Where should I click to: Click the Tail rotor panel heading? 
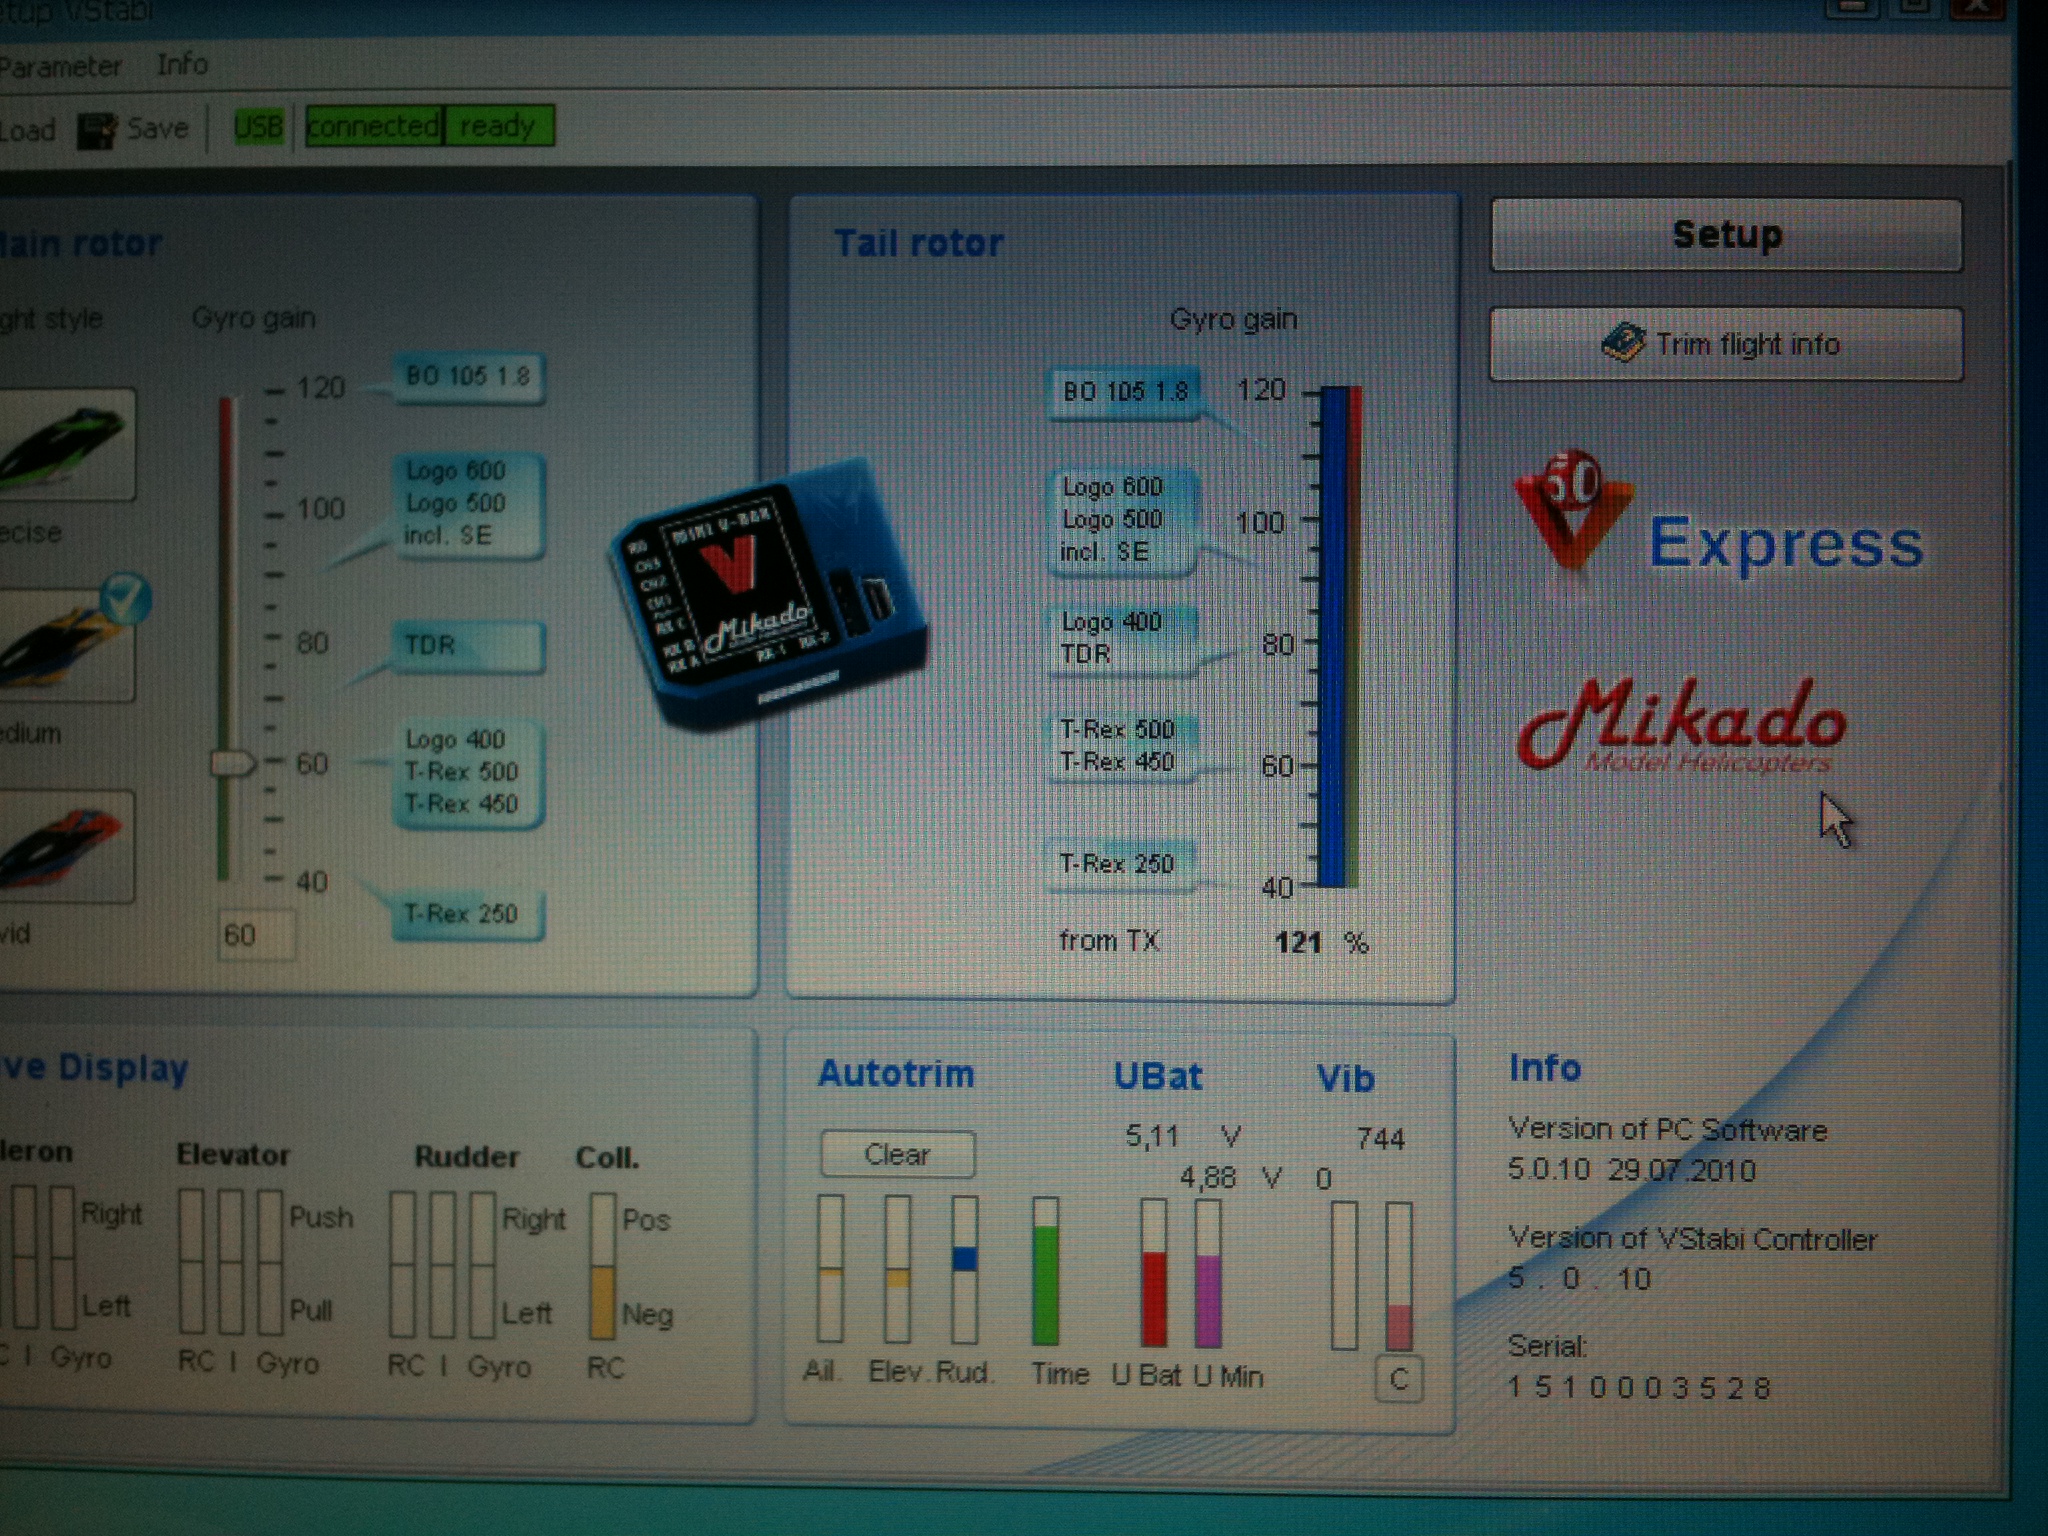click(919, 243)
